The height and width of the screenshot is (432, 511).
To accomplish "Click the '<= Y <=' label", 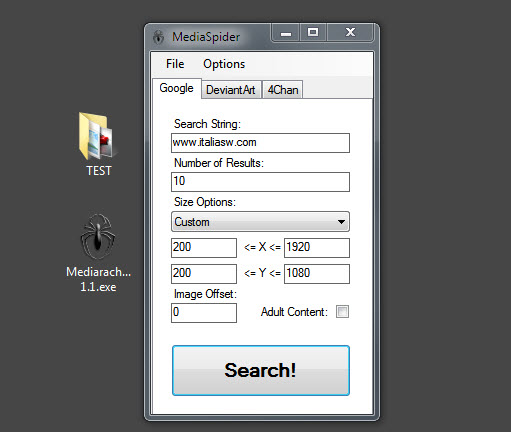I will (x=262, y=273).
